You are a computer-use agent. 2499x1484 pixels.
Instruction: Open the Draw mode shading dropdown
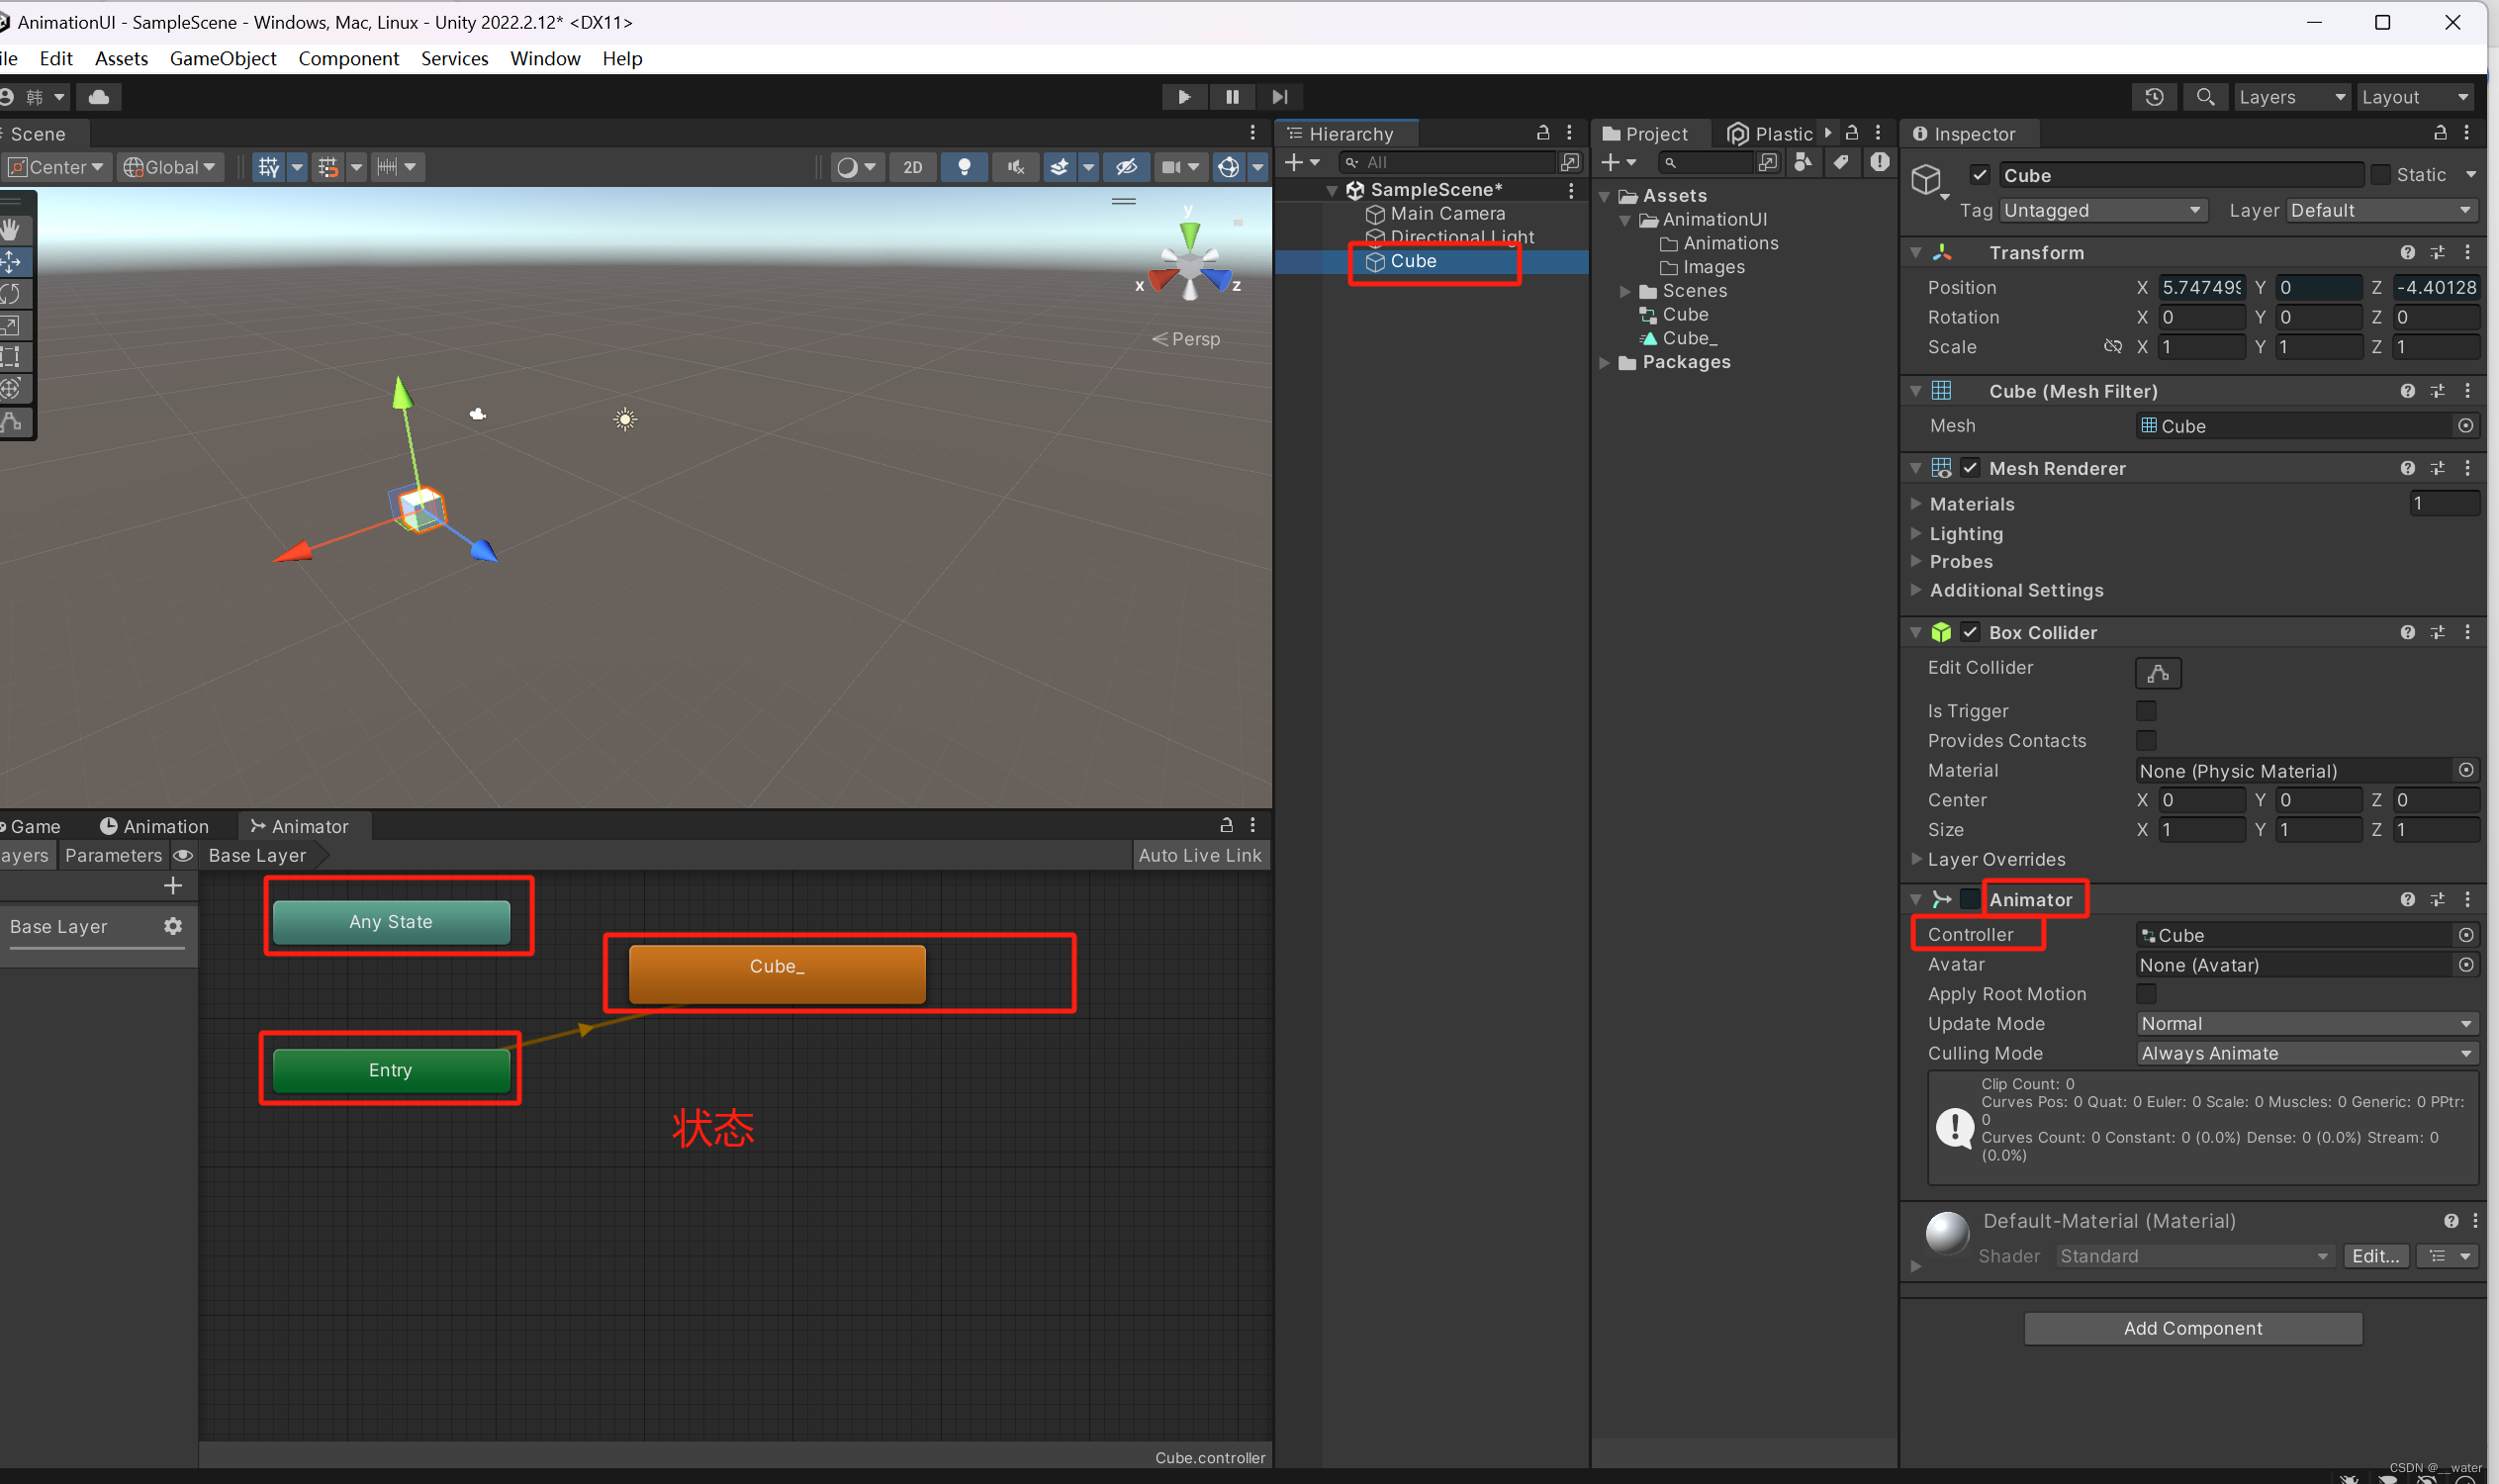pos(857,167)
